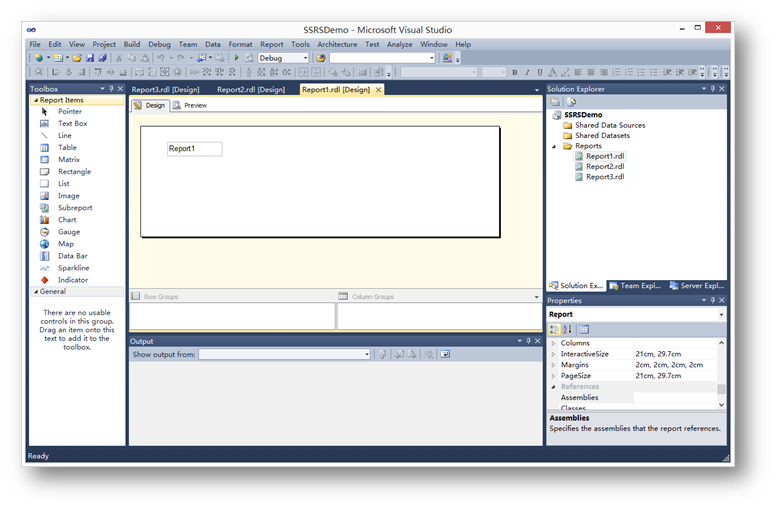Click the green Start Debugging arrow
This screenshot has width=777, height=509.
coord(236,58)
